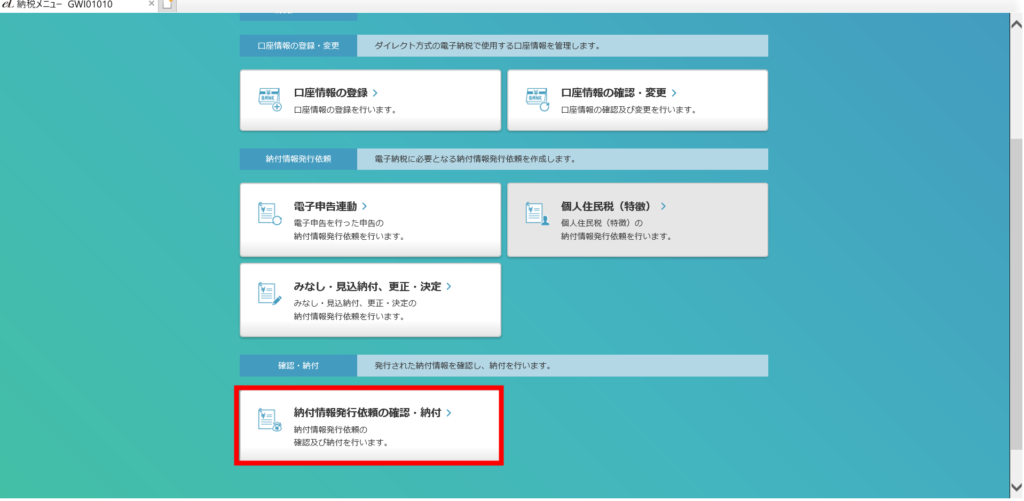Open the 納付情報発行依頼の確認・納付 link
The image size is (1024, 501).
point(368,412)
